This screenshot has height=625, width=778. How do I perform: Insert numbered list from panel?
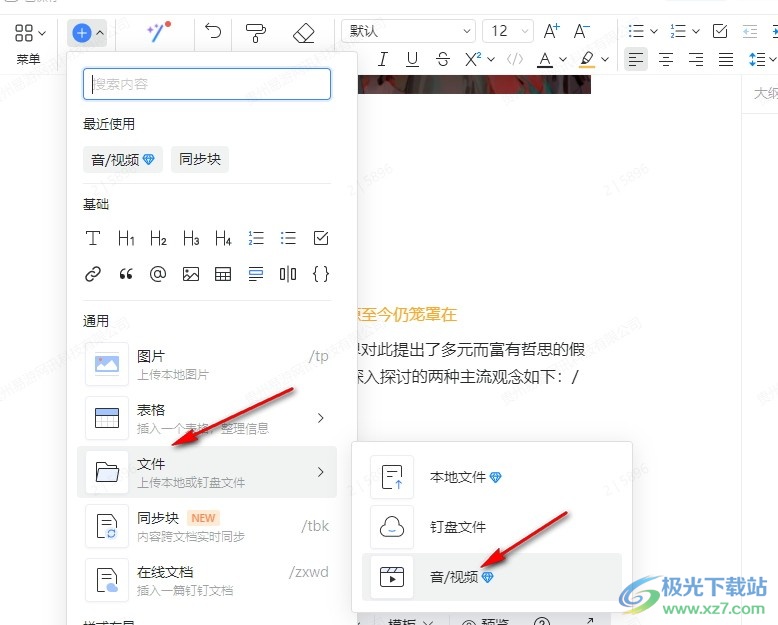(x=256, y=238)
